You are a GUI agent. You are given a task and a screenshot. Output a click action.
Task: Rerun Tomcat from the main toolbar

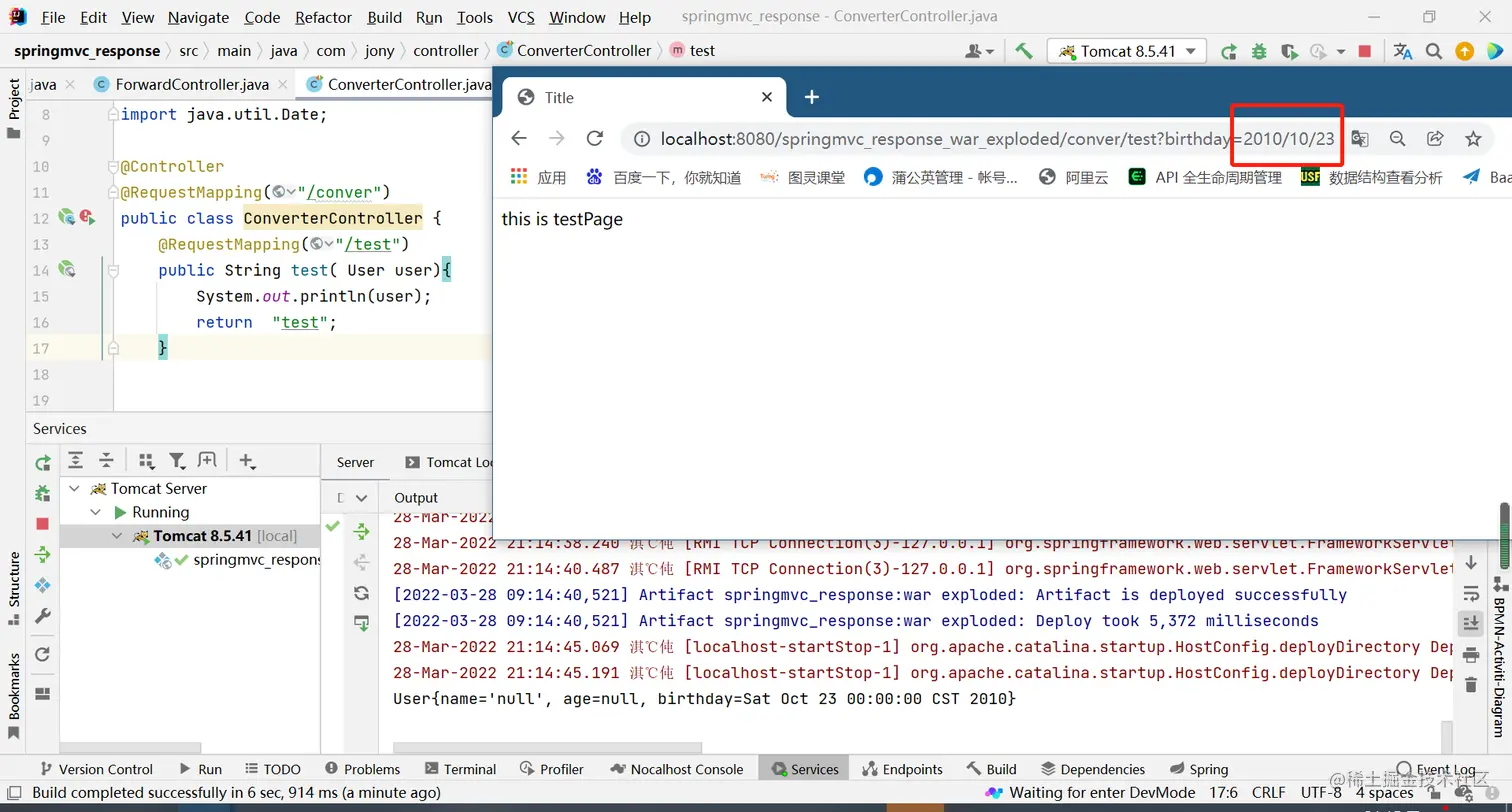click(x=1229, y=51)
